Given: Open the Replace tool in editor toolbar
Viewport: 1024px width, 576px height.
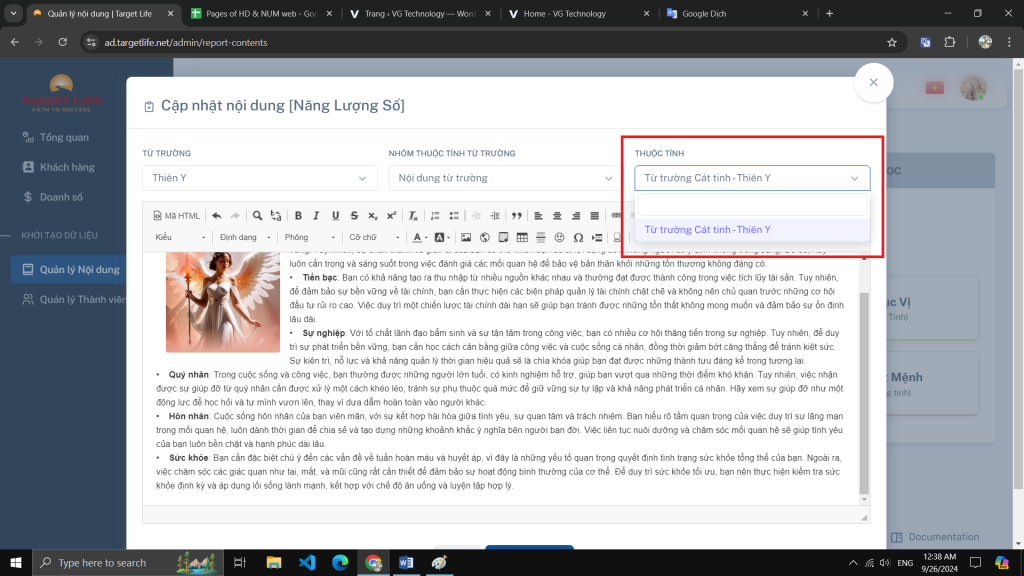Looking at the screenshot, I should click(x=276, y=216).
